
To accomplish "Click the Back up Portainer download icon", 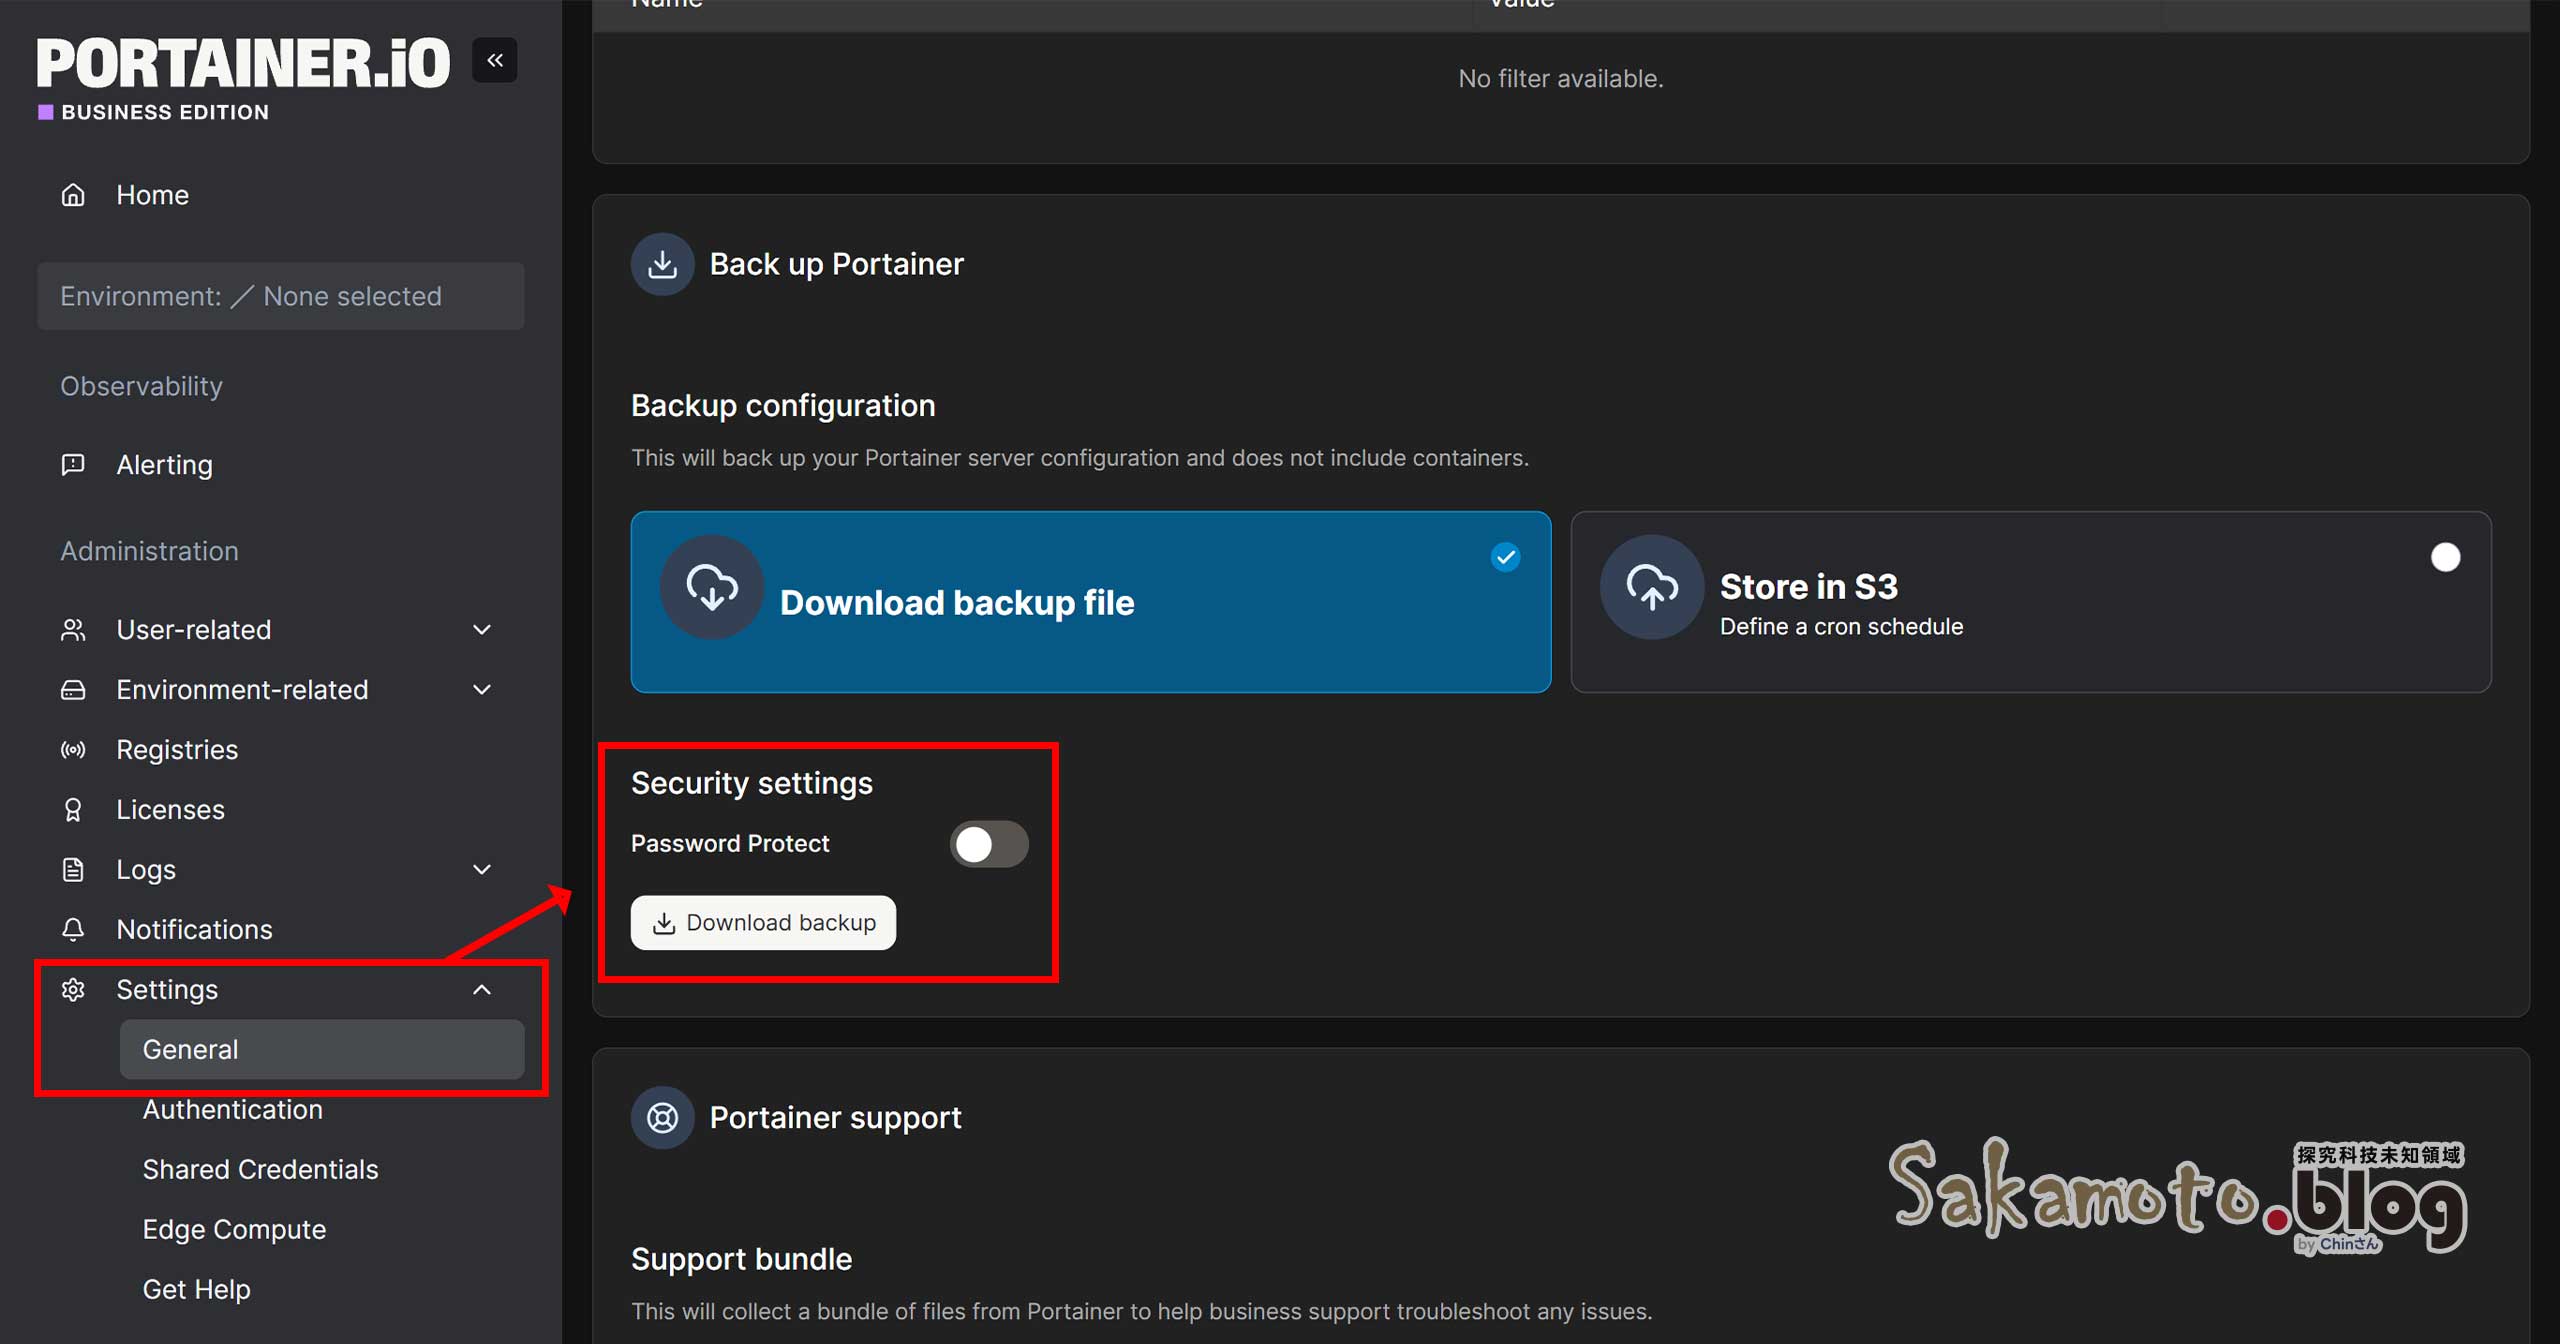I will click(x=662, y=264).
